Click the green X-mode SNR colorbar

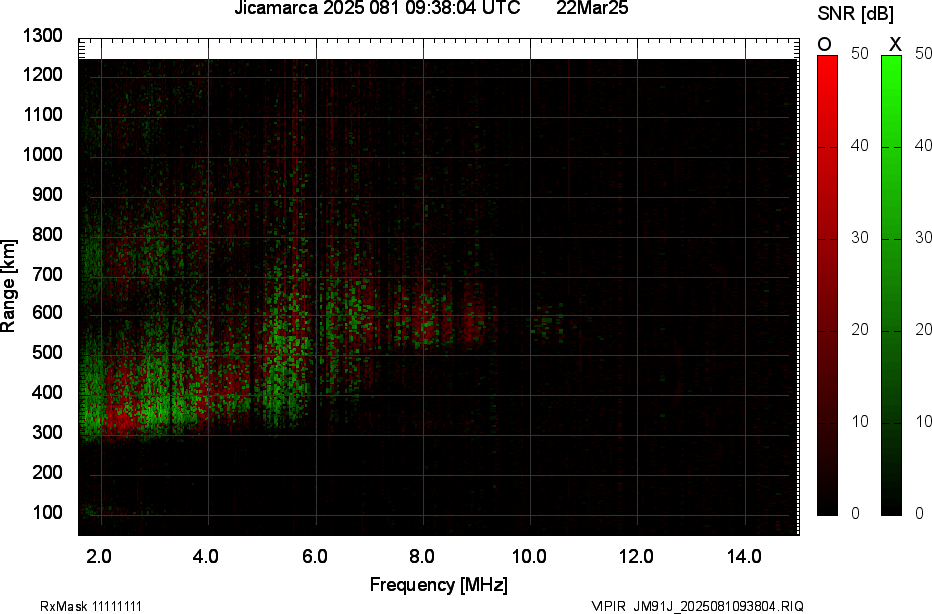click(891, 285)
